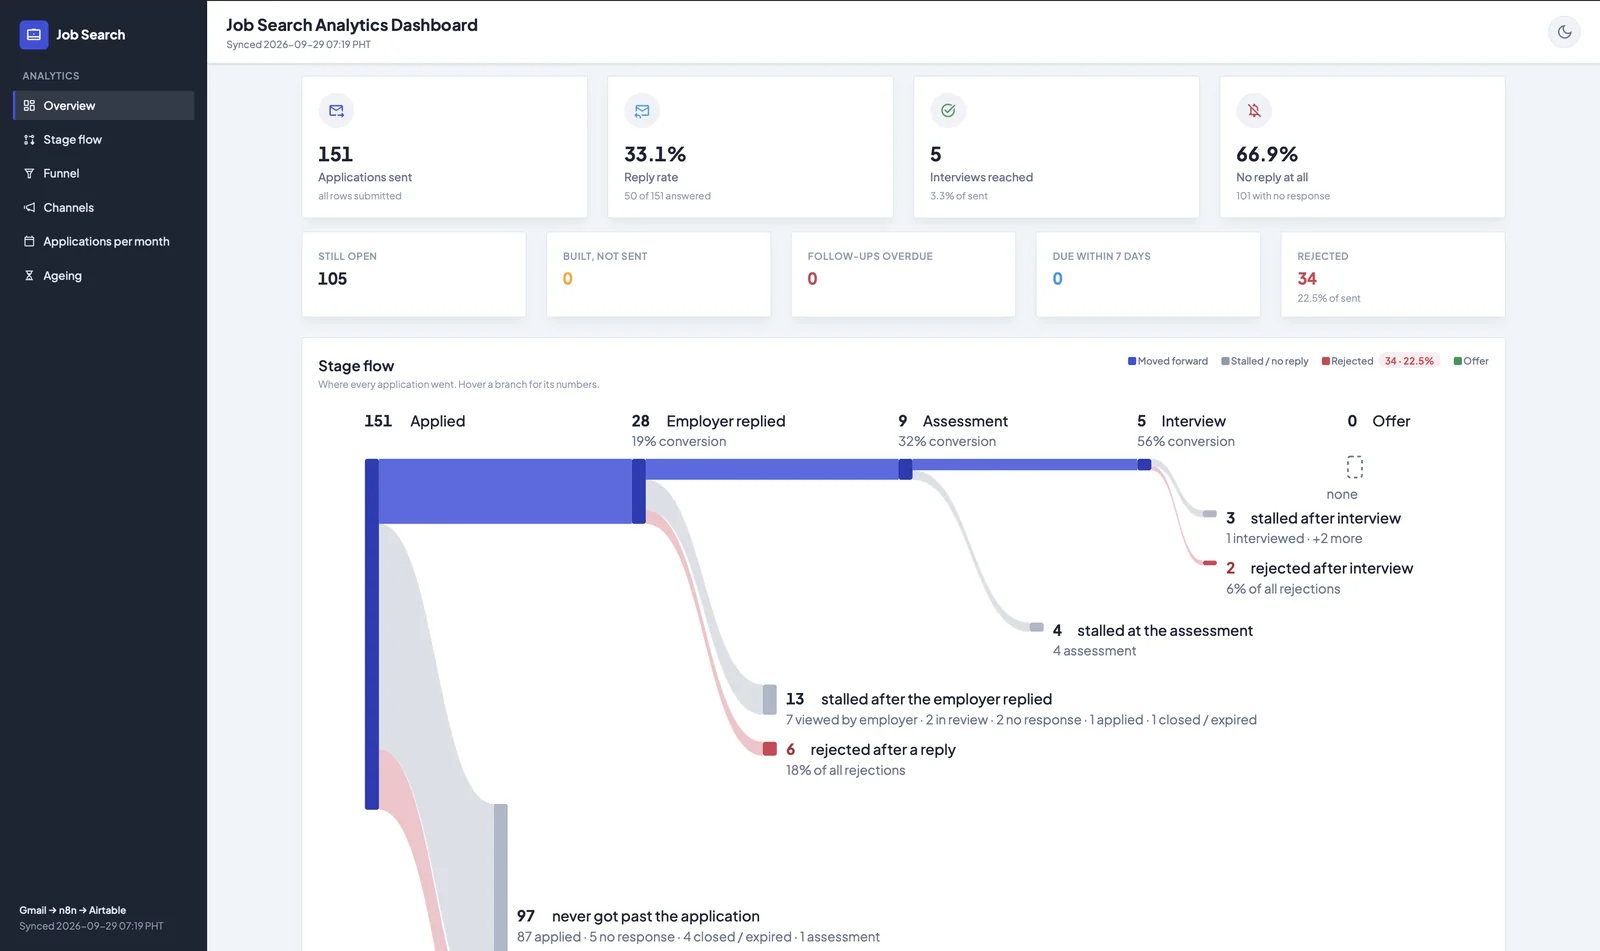Image resolution: width=1600 pixels, height=951 pixels.
Task: Click the Stage flow nodes icon
Action: 29,140
